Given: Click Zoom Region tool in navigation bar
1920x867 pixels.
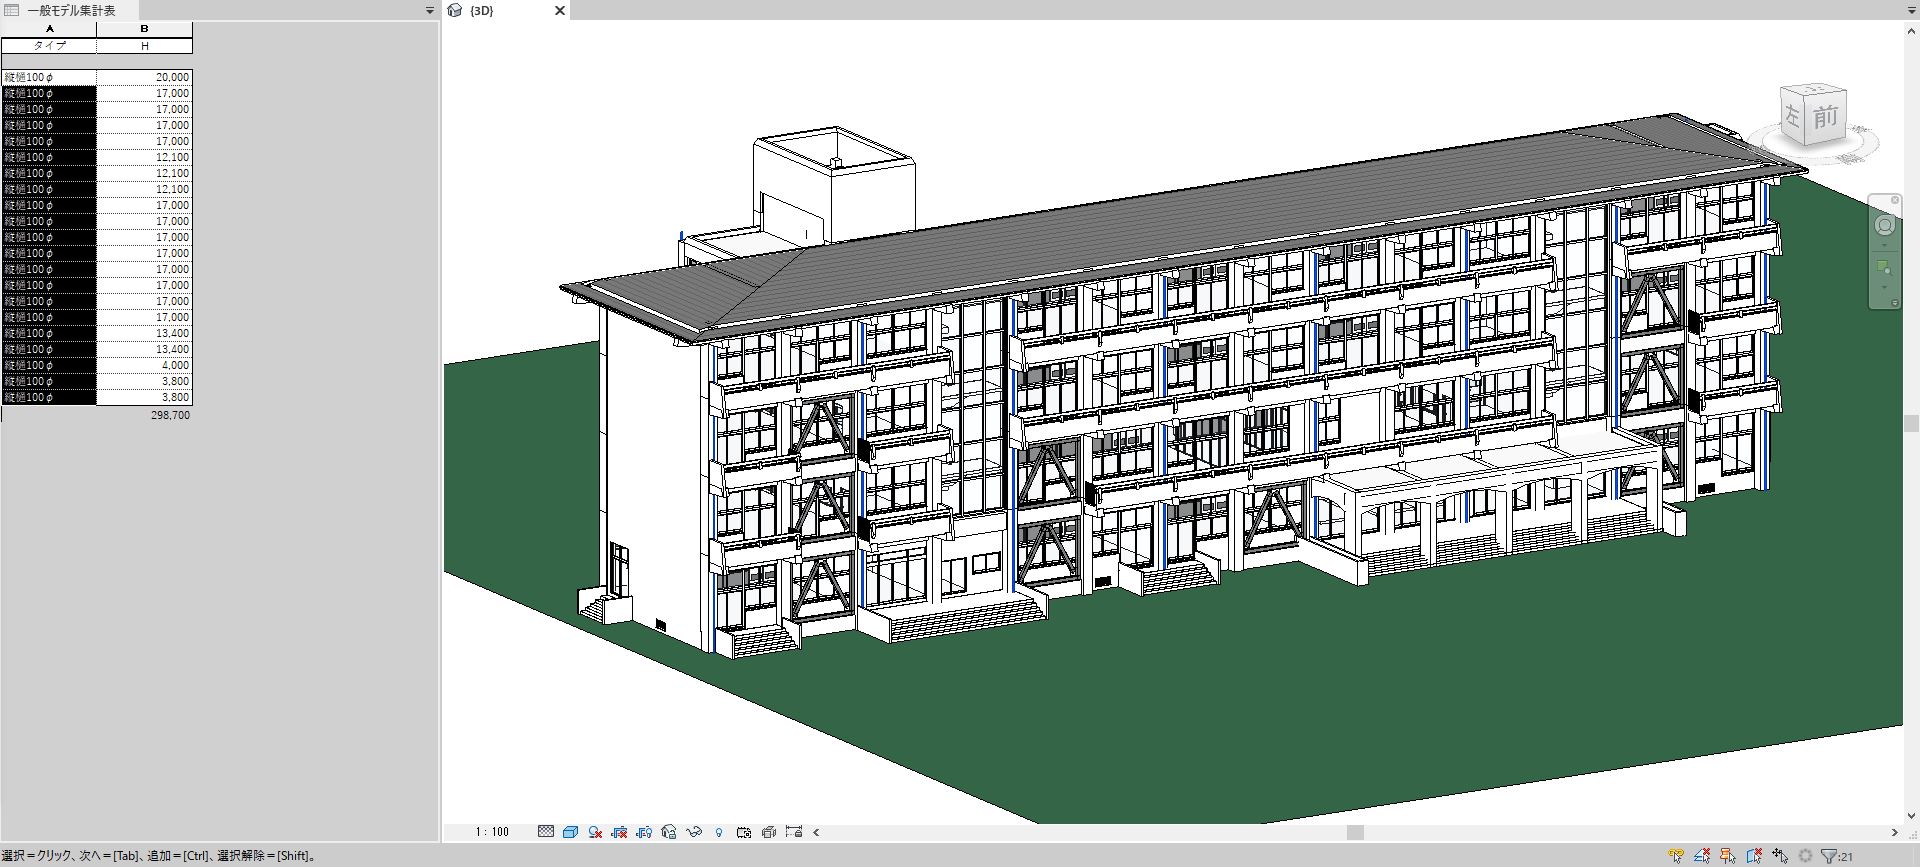Looking at the screenshot, I should coord(1885,268).
